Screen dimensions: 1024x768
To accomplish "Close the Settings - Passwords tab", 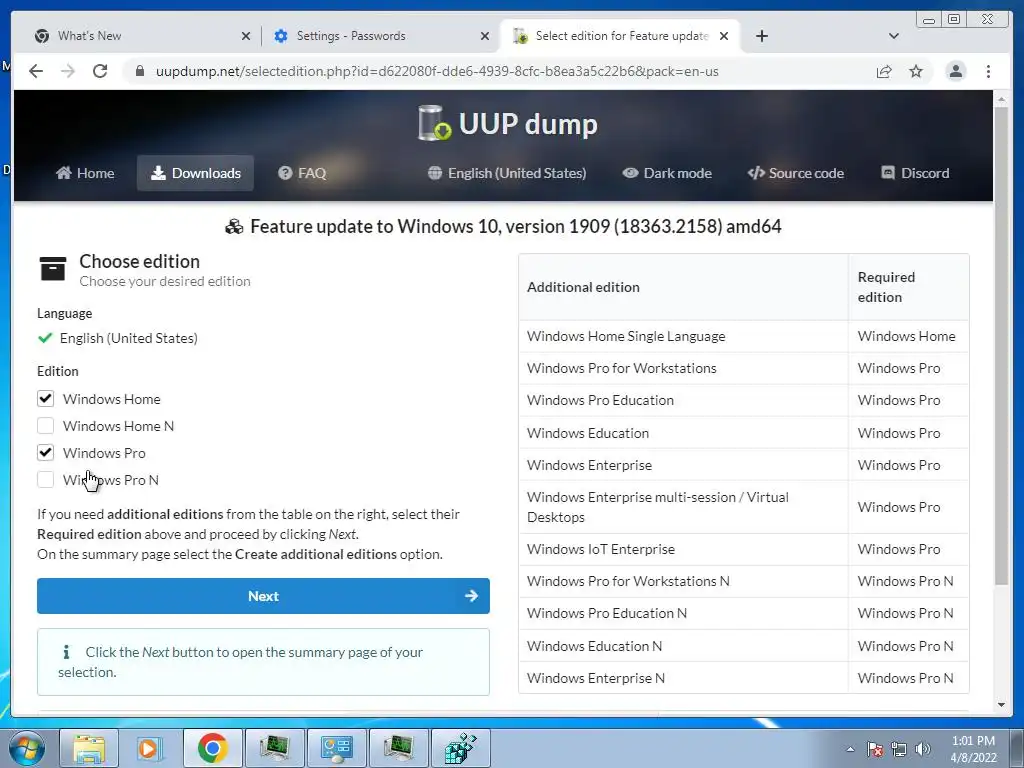I will tap(485, 36).
